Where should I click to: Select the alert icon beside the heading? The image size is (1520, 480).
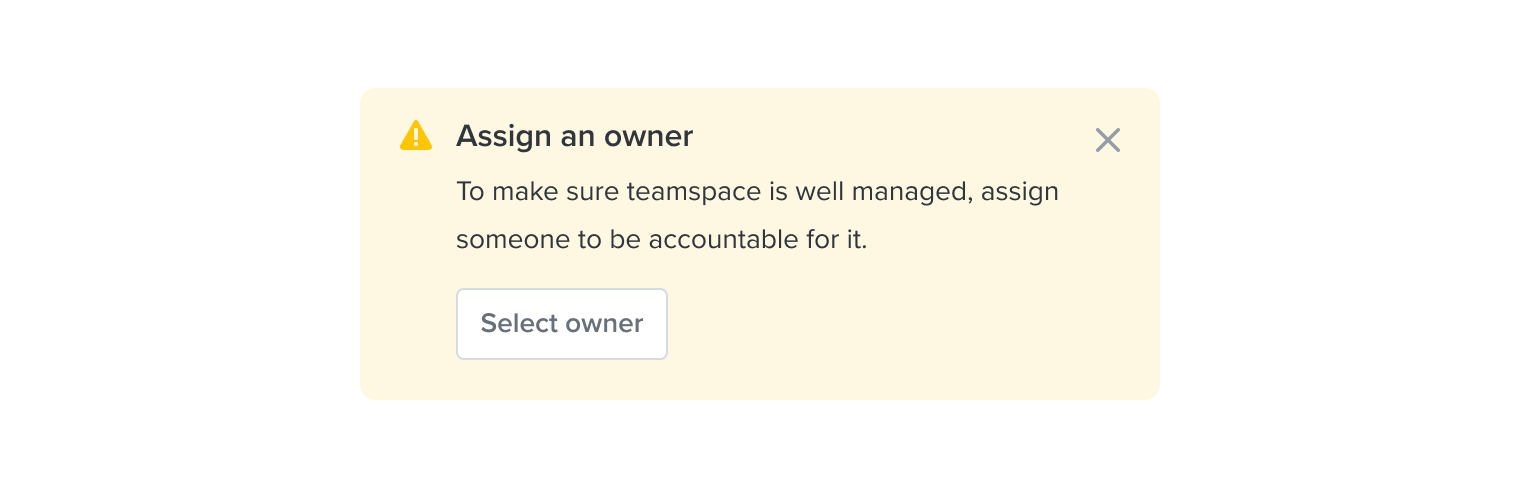tap(416, 136)
